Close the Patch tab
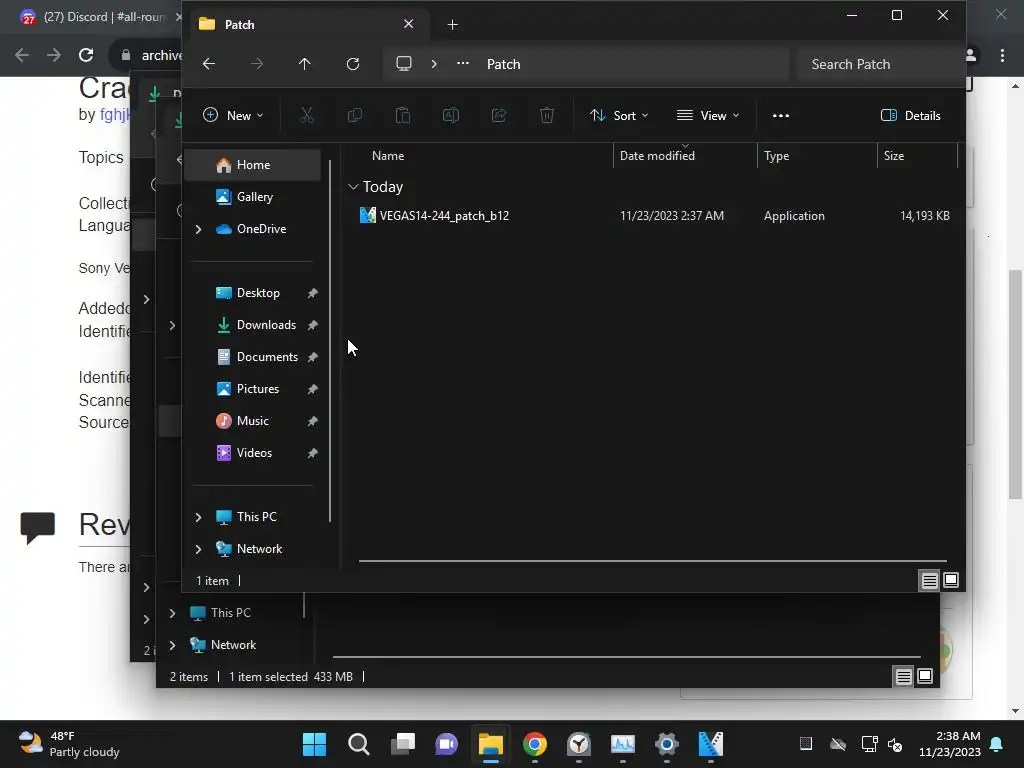Screen dimensions: 1024x768 click(x=408, y=24)
